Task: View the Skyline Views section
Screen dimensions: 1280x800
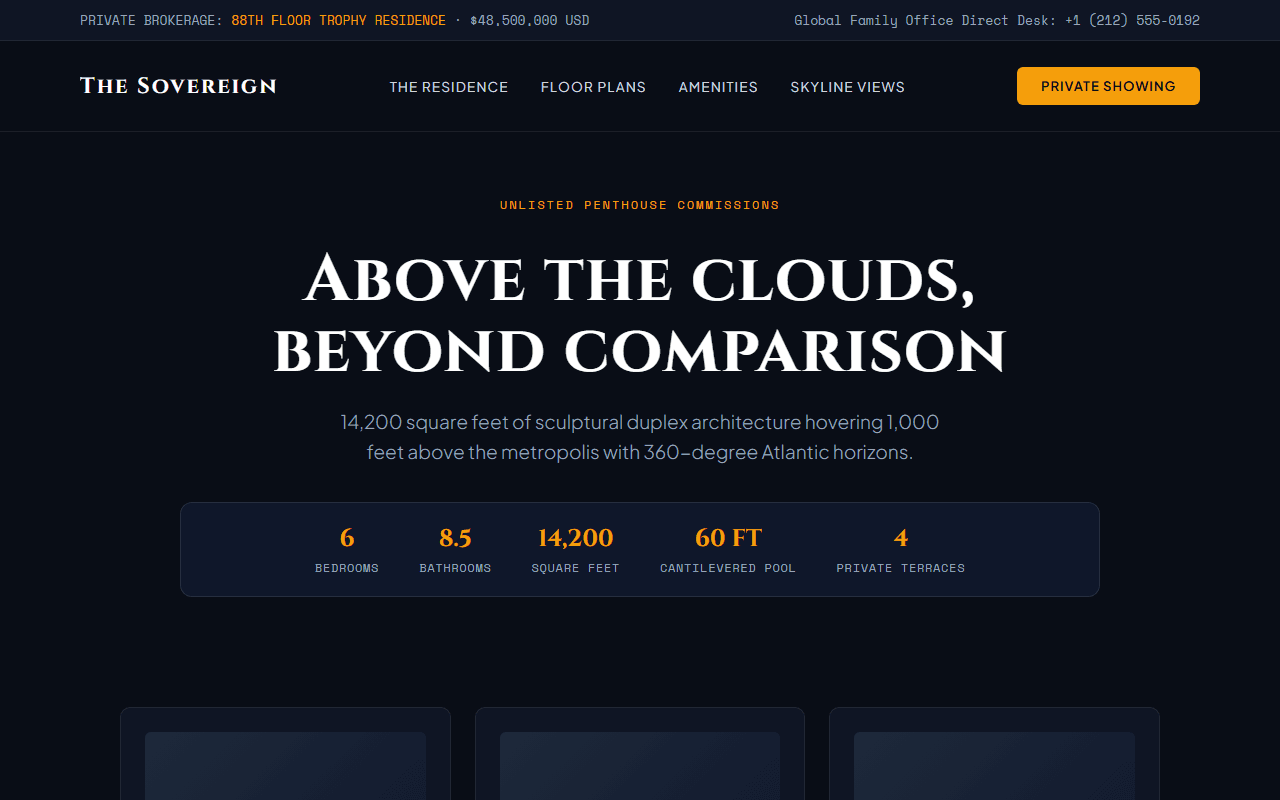Action: [x=847, y=87]
